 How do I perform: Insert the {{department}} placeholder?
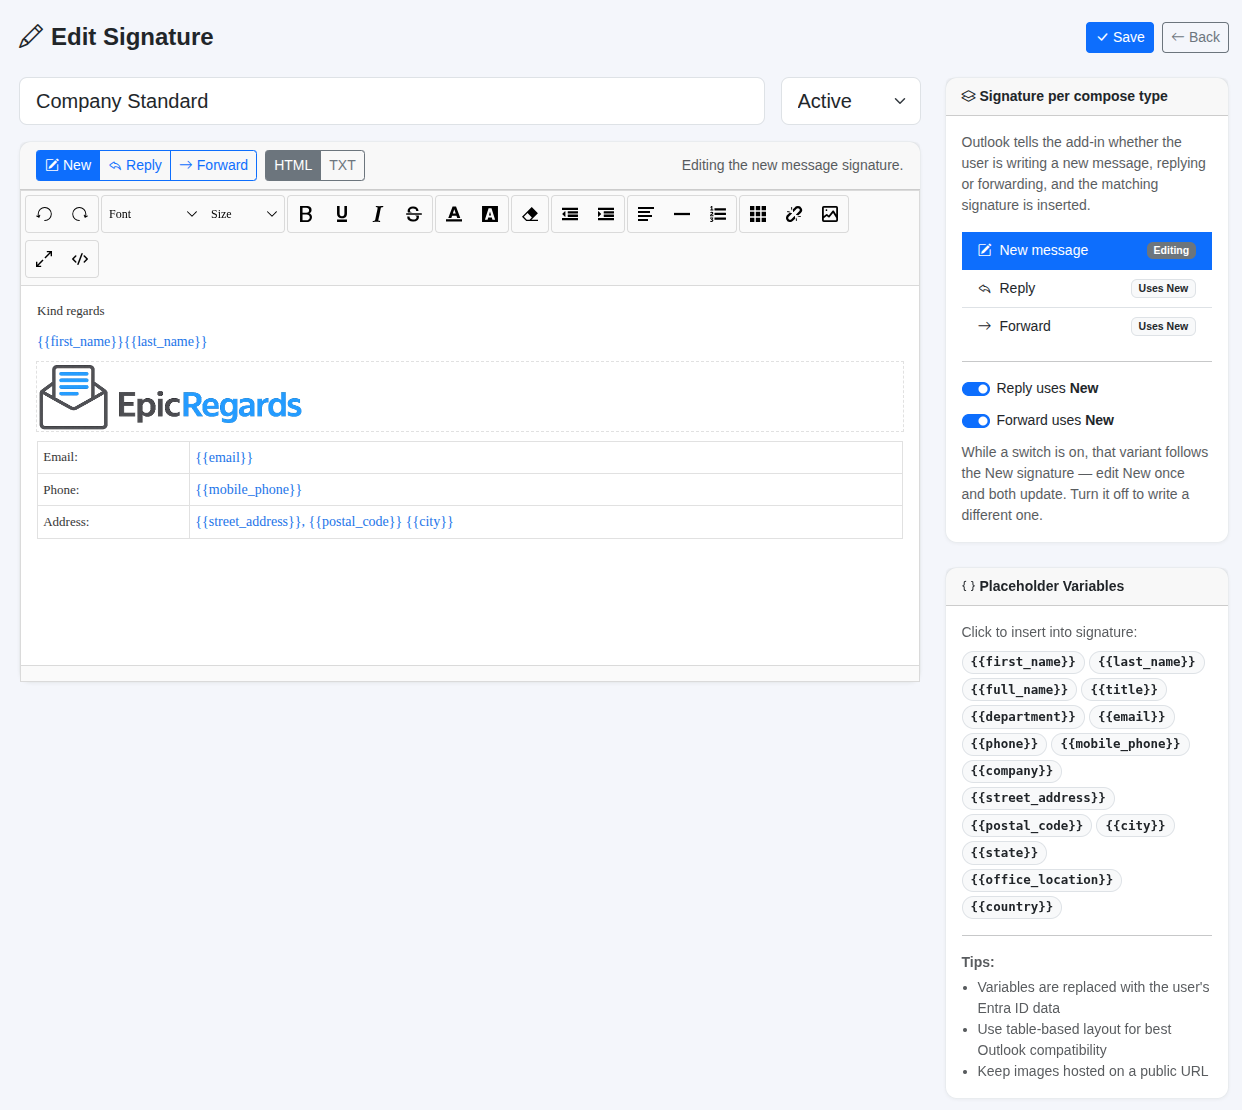[1023, 717]
